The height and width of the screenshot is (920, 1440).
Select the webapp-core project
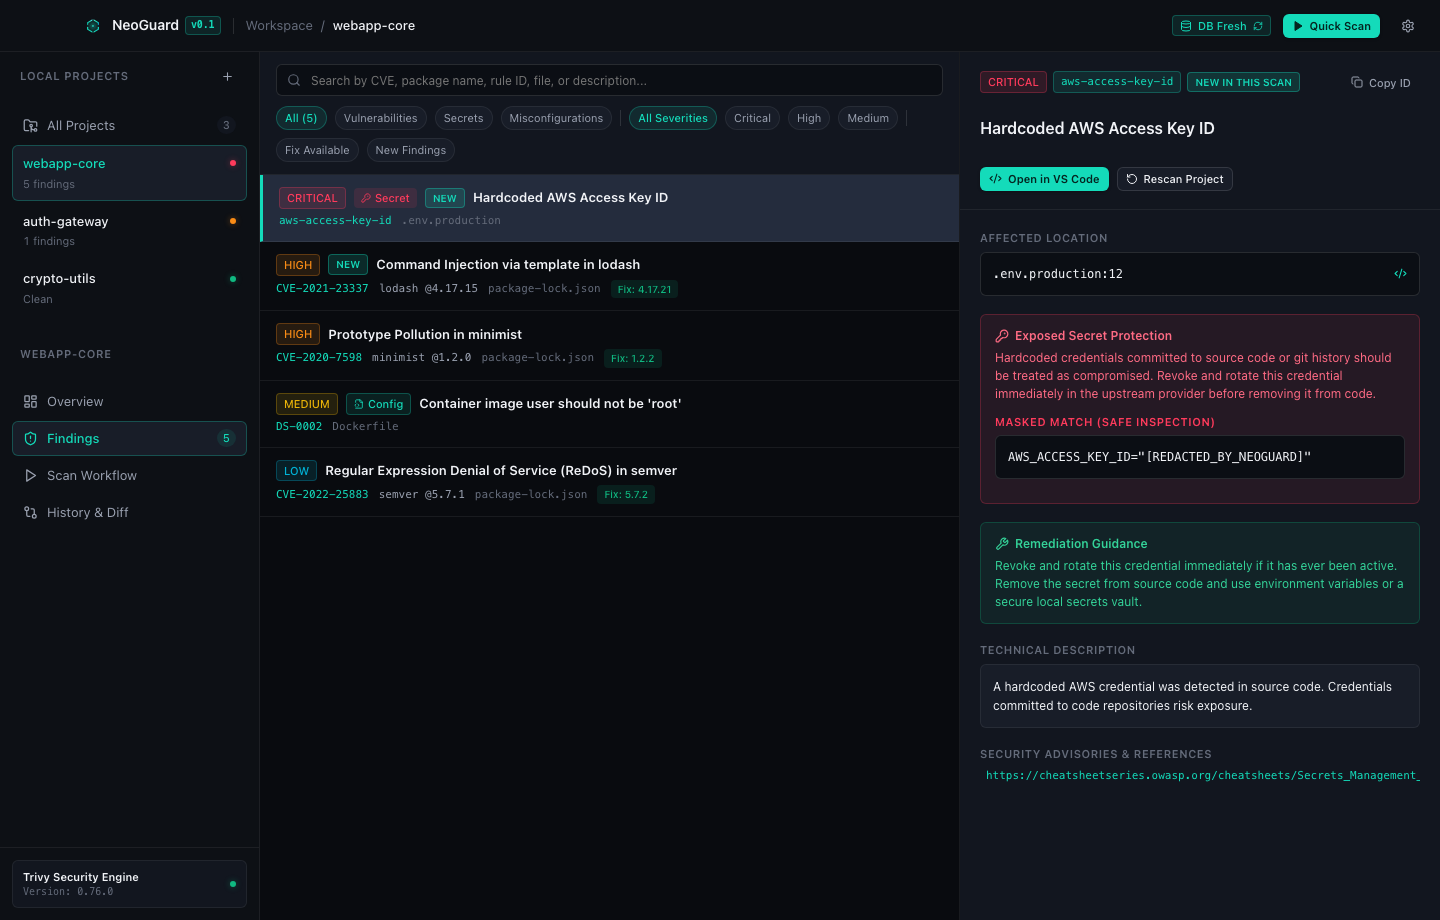129,173
